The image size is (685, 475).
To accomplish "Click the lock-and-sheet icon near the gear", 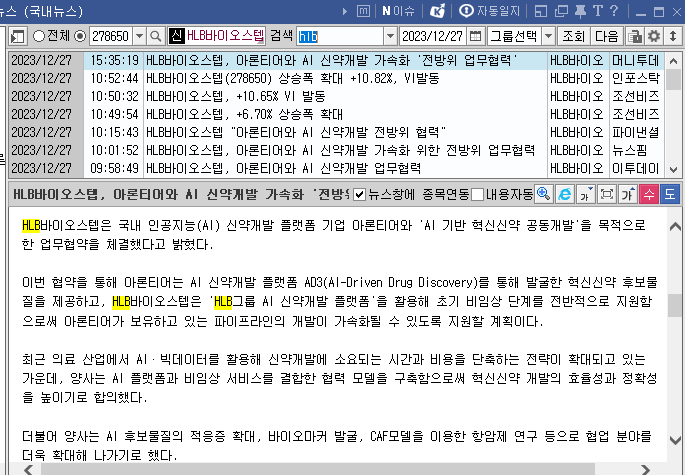I will (x=635, y=36).
